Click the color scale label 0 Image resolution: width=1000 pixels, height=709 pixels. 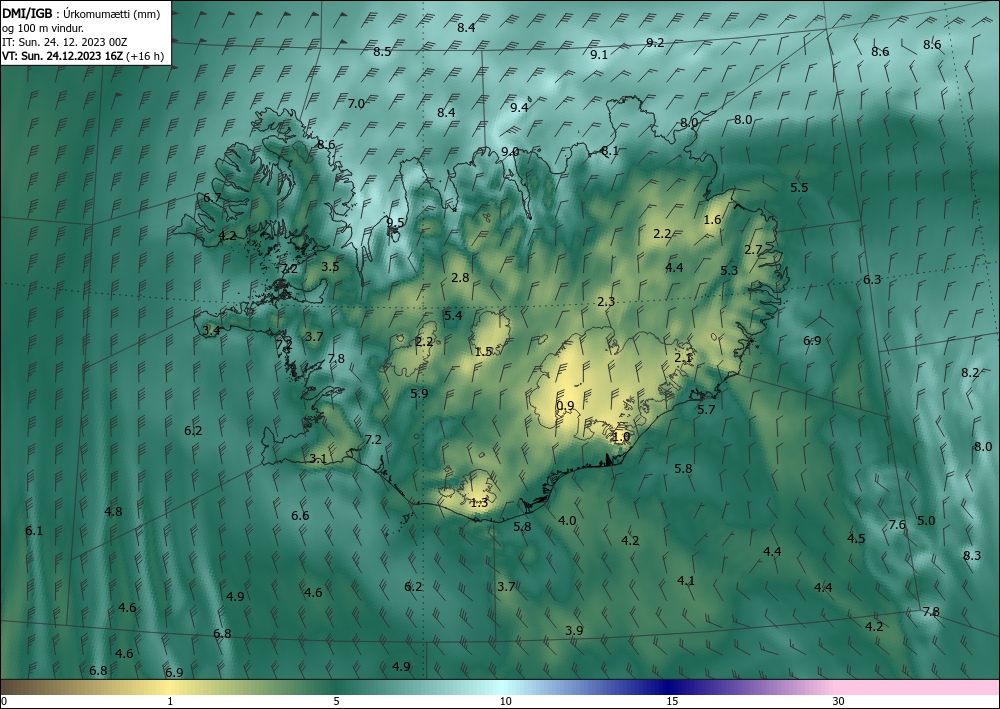point(4,702)
